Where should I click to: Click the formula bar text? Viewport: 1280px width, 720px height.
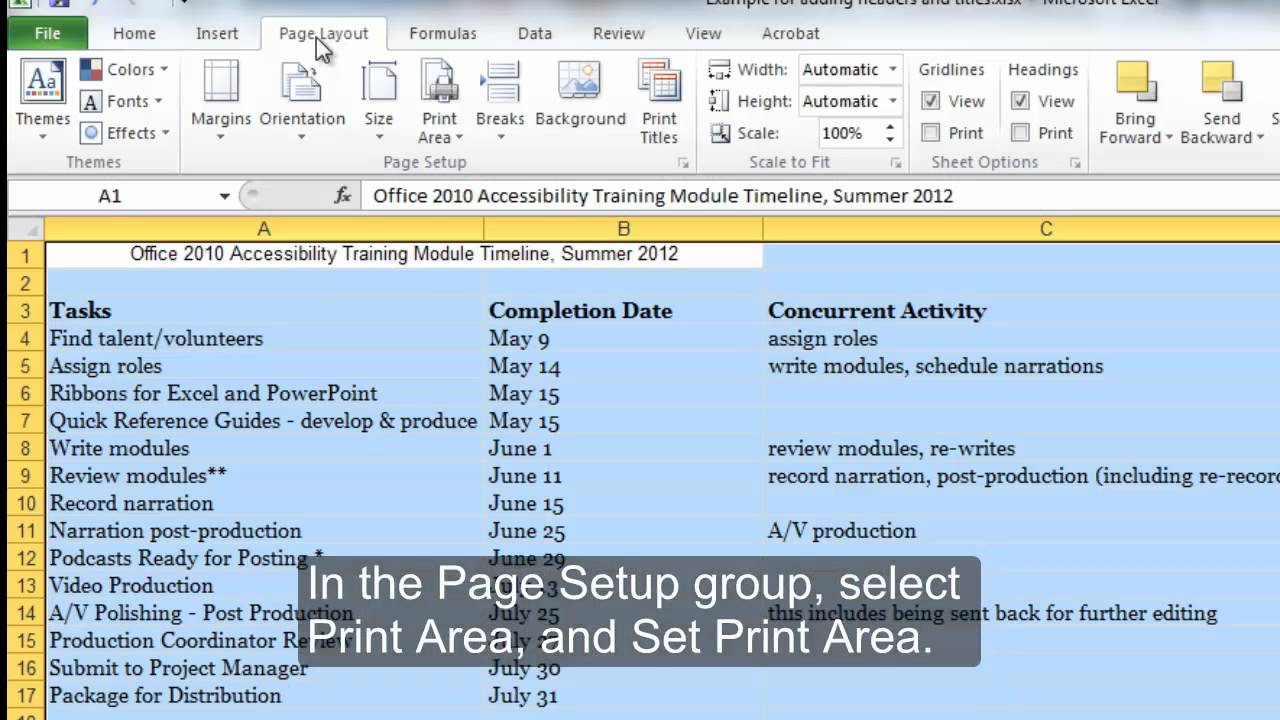point(663,196)
